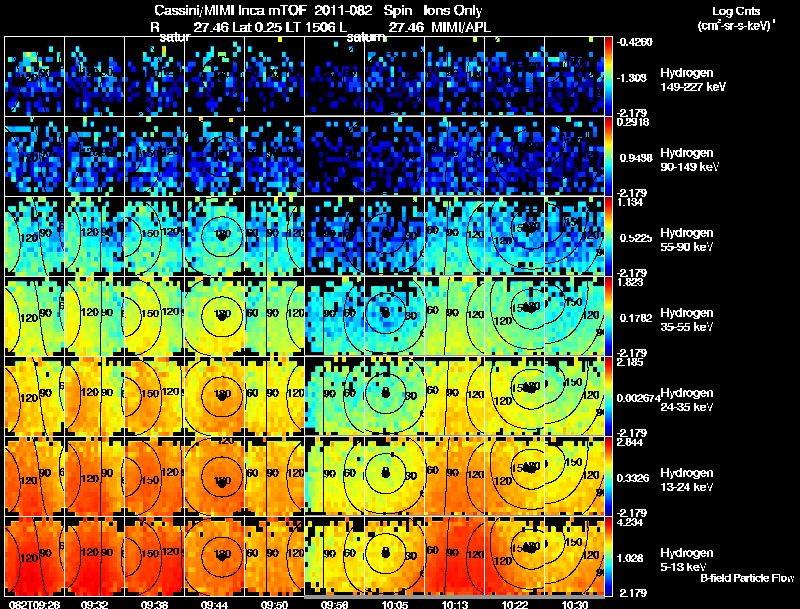Click the 'Cassini/MIMI Inca mTOF' title text
Image resolution: width=800 pixels, height=609 pixels.
point(230,10)
